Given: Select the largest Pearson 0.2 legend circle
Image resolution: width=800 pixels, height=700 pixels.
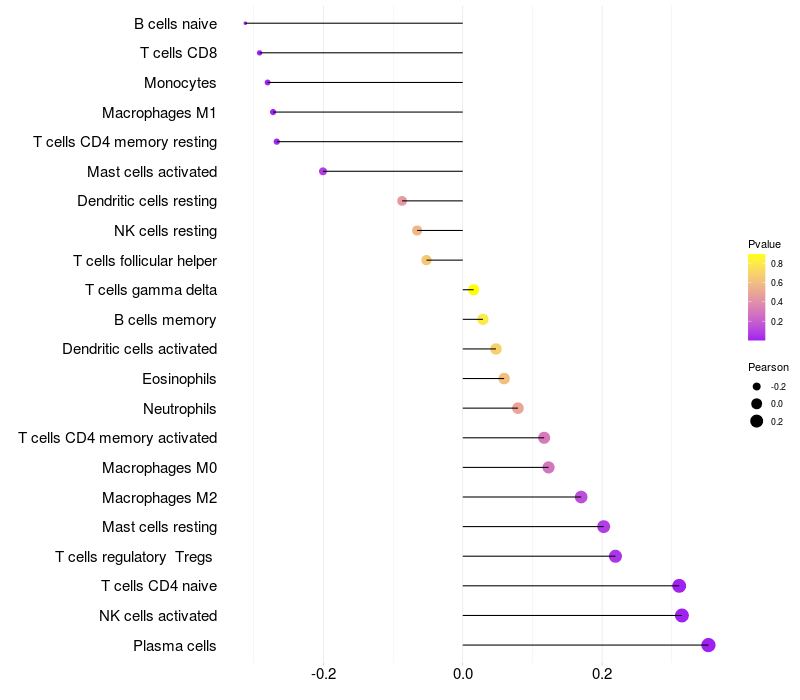Looking at the screenshot, I should point(757,421).
